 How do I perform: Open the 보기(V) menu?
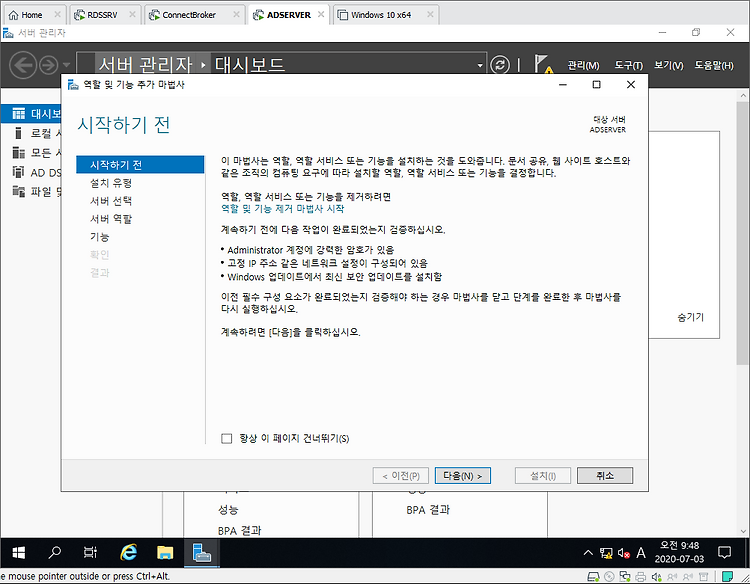tap(669, 65)
